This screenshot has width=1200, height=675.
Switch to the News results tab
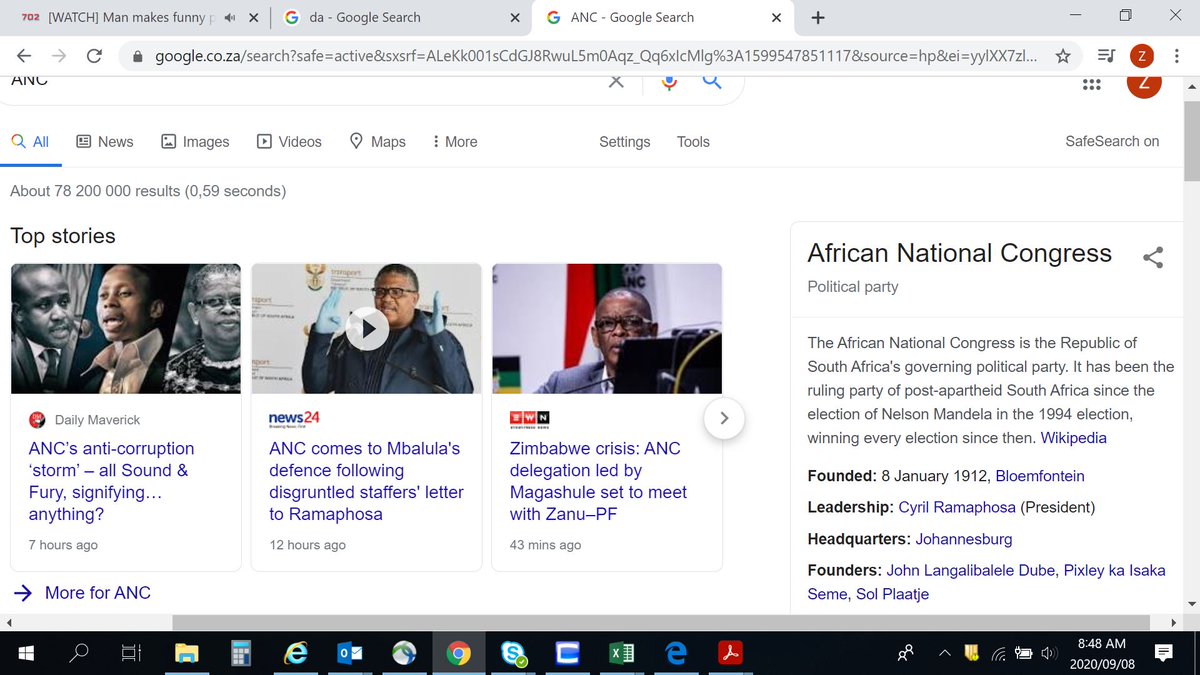click(x=105, y=142)
